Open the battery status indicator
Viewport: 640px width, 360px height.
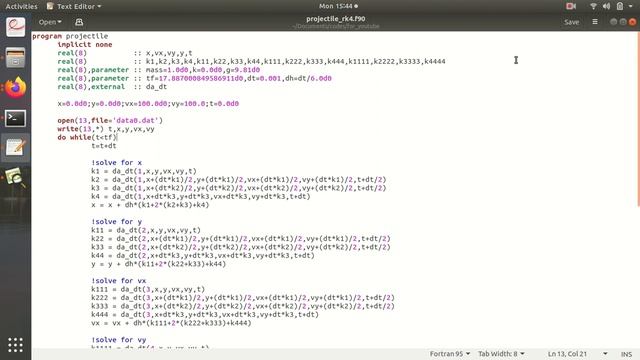[620, 6]
